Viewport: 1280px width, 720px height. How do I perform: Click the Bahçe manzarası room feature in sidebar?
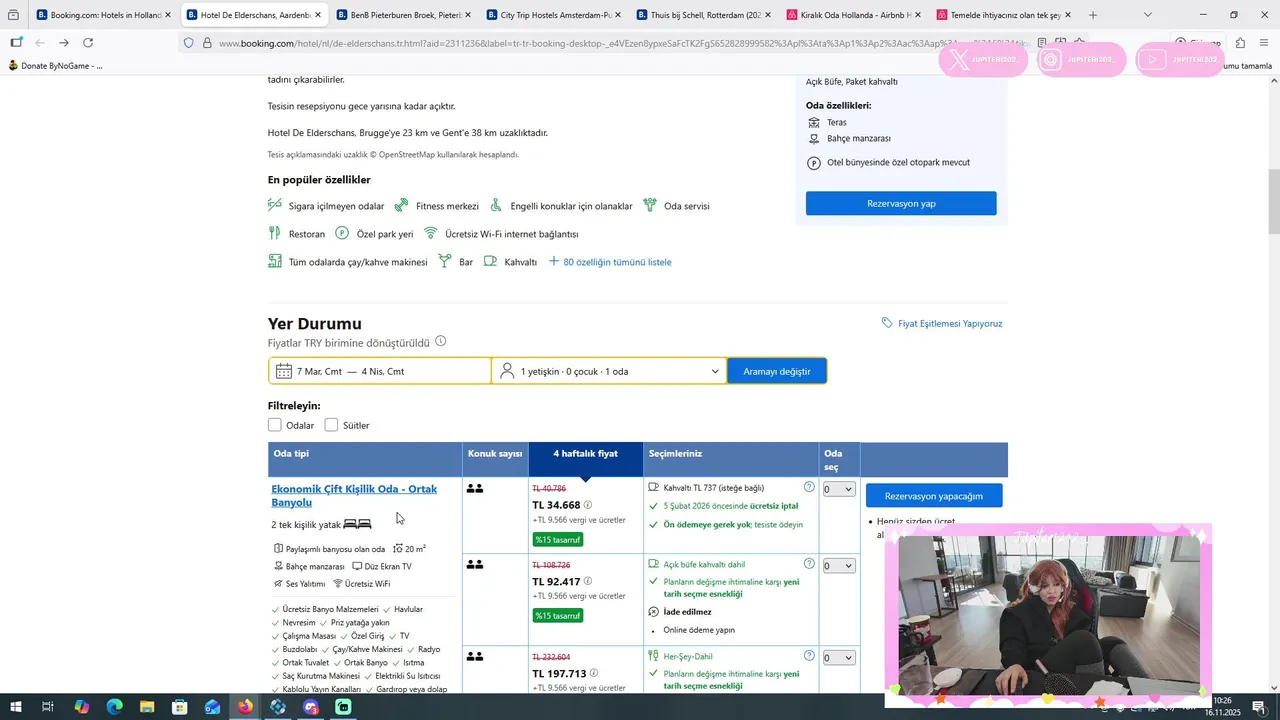tap(849, 139)
